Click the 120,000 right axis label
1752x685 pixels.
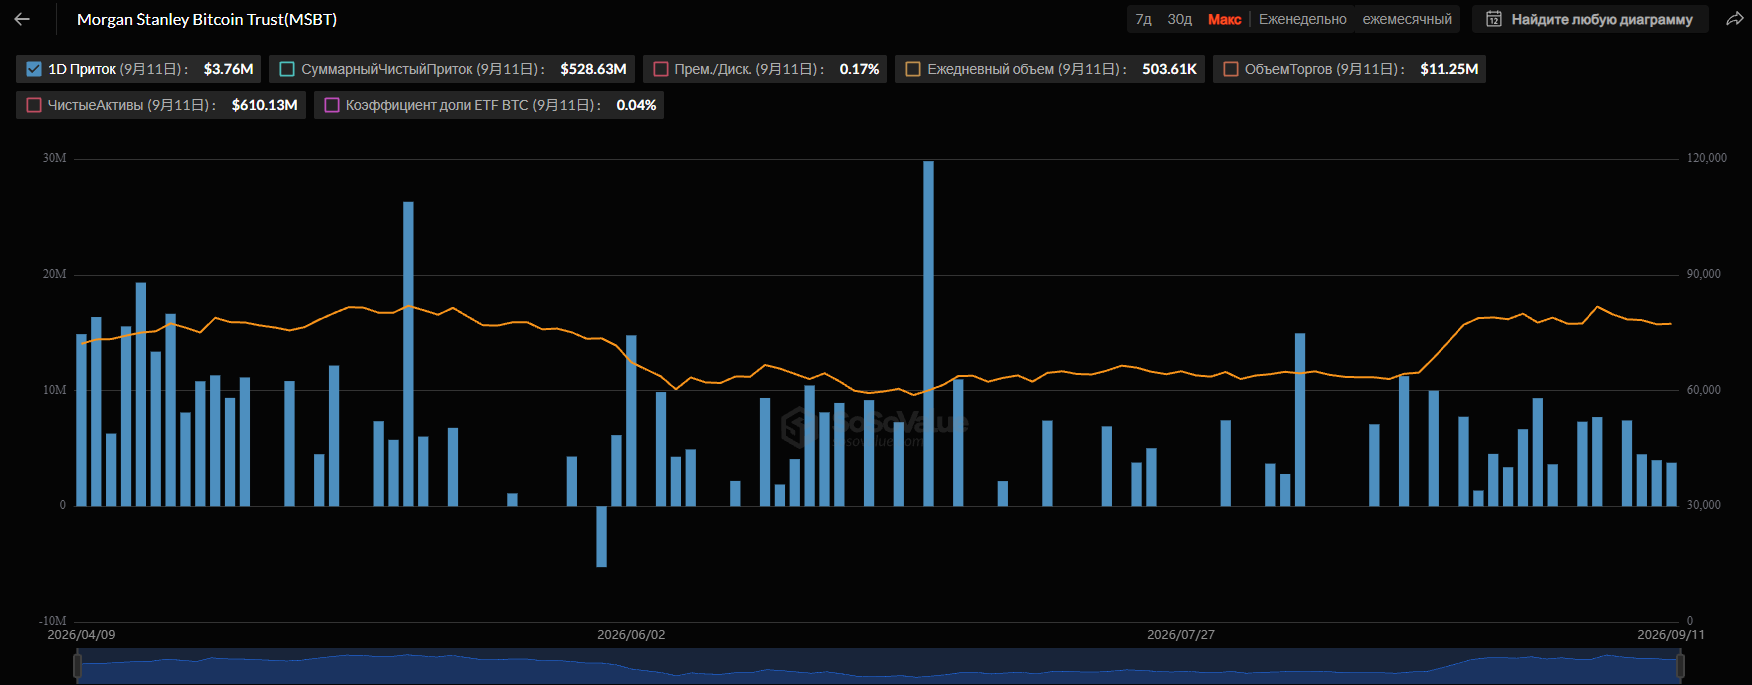pyautogui.click(x=1707, y=158)
